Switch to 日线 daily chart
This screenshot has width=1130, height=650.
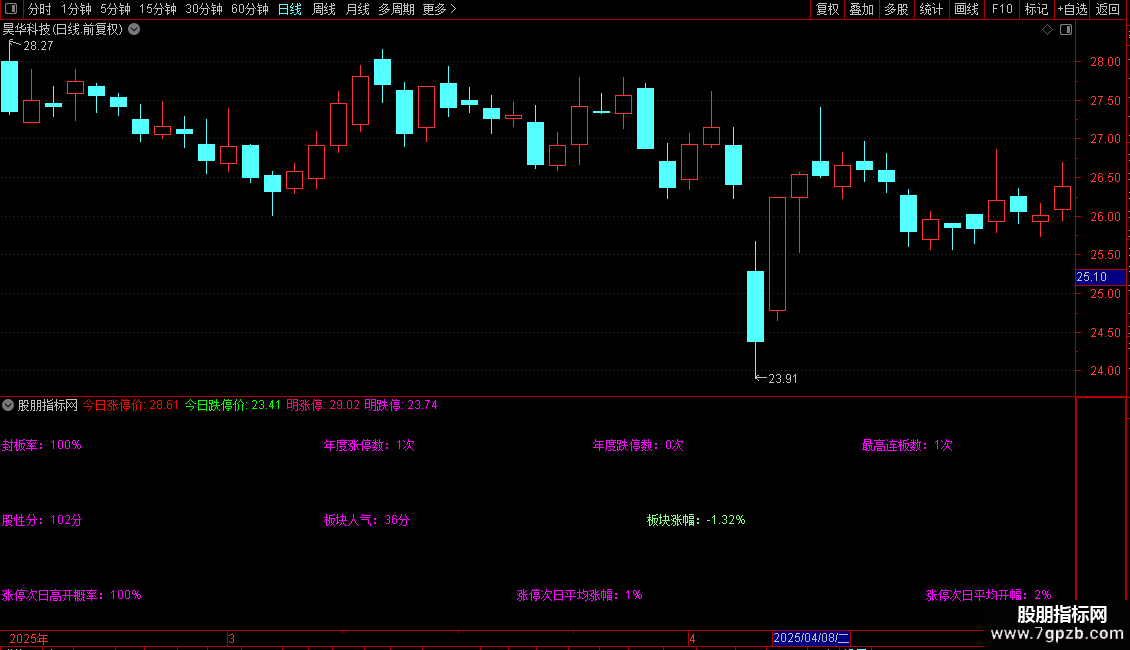click(290, 9)
